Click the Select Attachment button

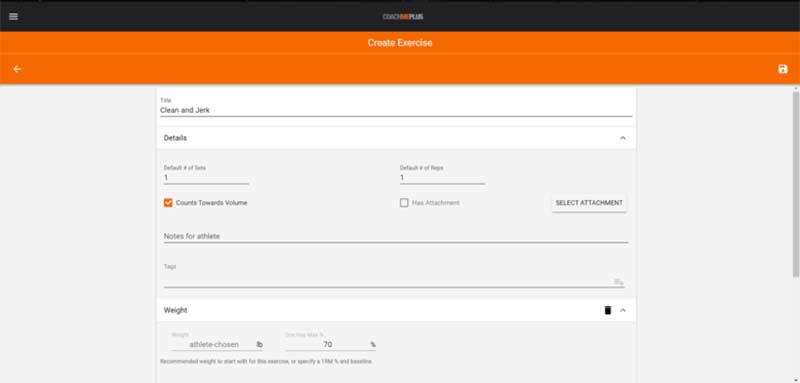coord(589,203)
